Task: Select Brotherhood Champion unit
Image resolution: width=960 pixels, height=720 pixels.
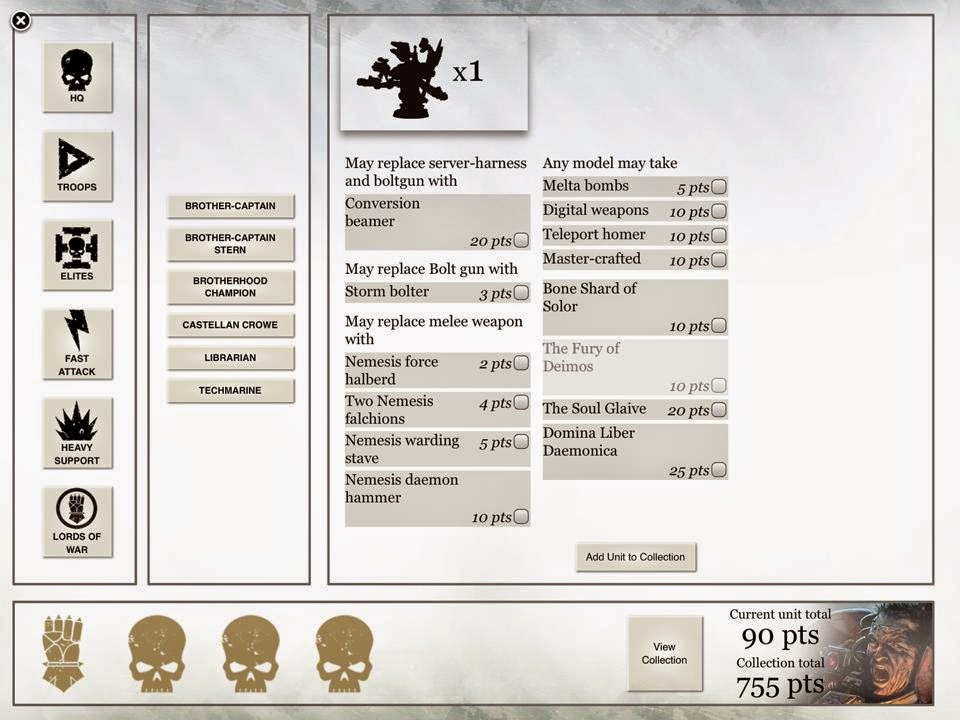Action: [230, 287]
